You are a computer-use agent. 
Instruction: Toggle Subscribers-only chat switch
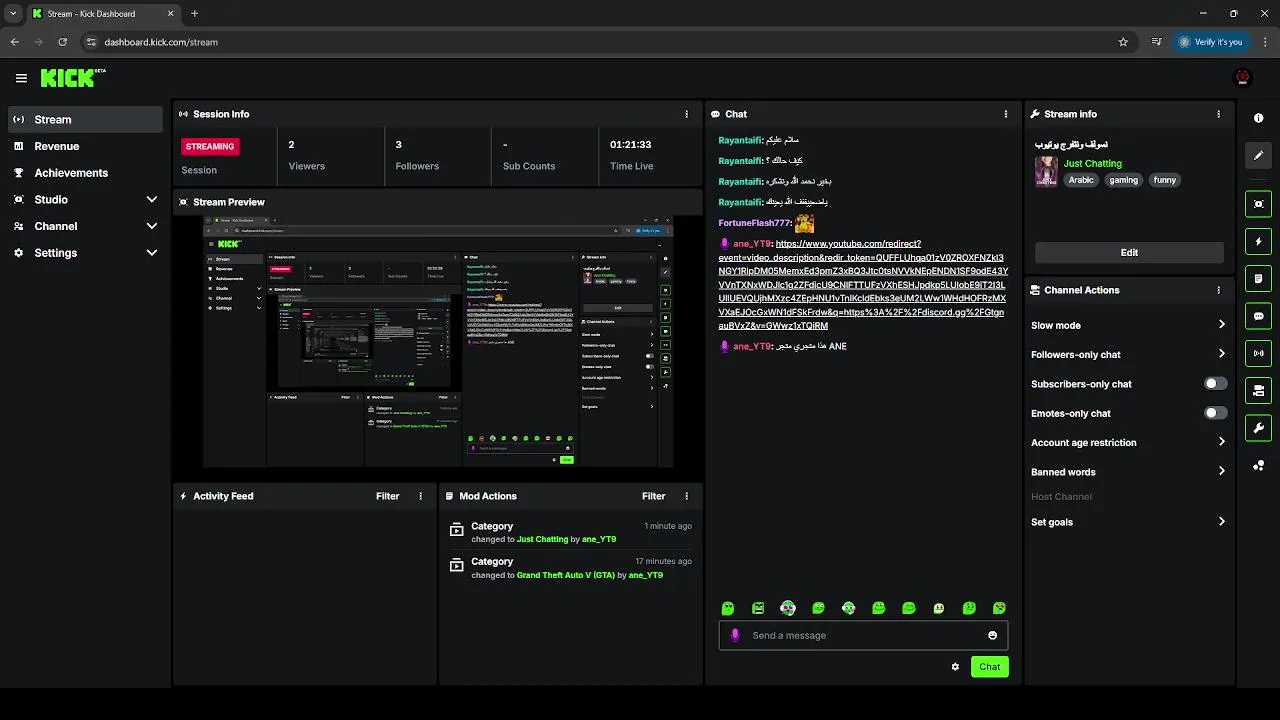[1215, 384]
